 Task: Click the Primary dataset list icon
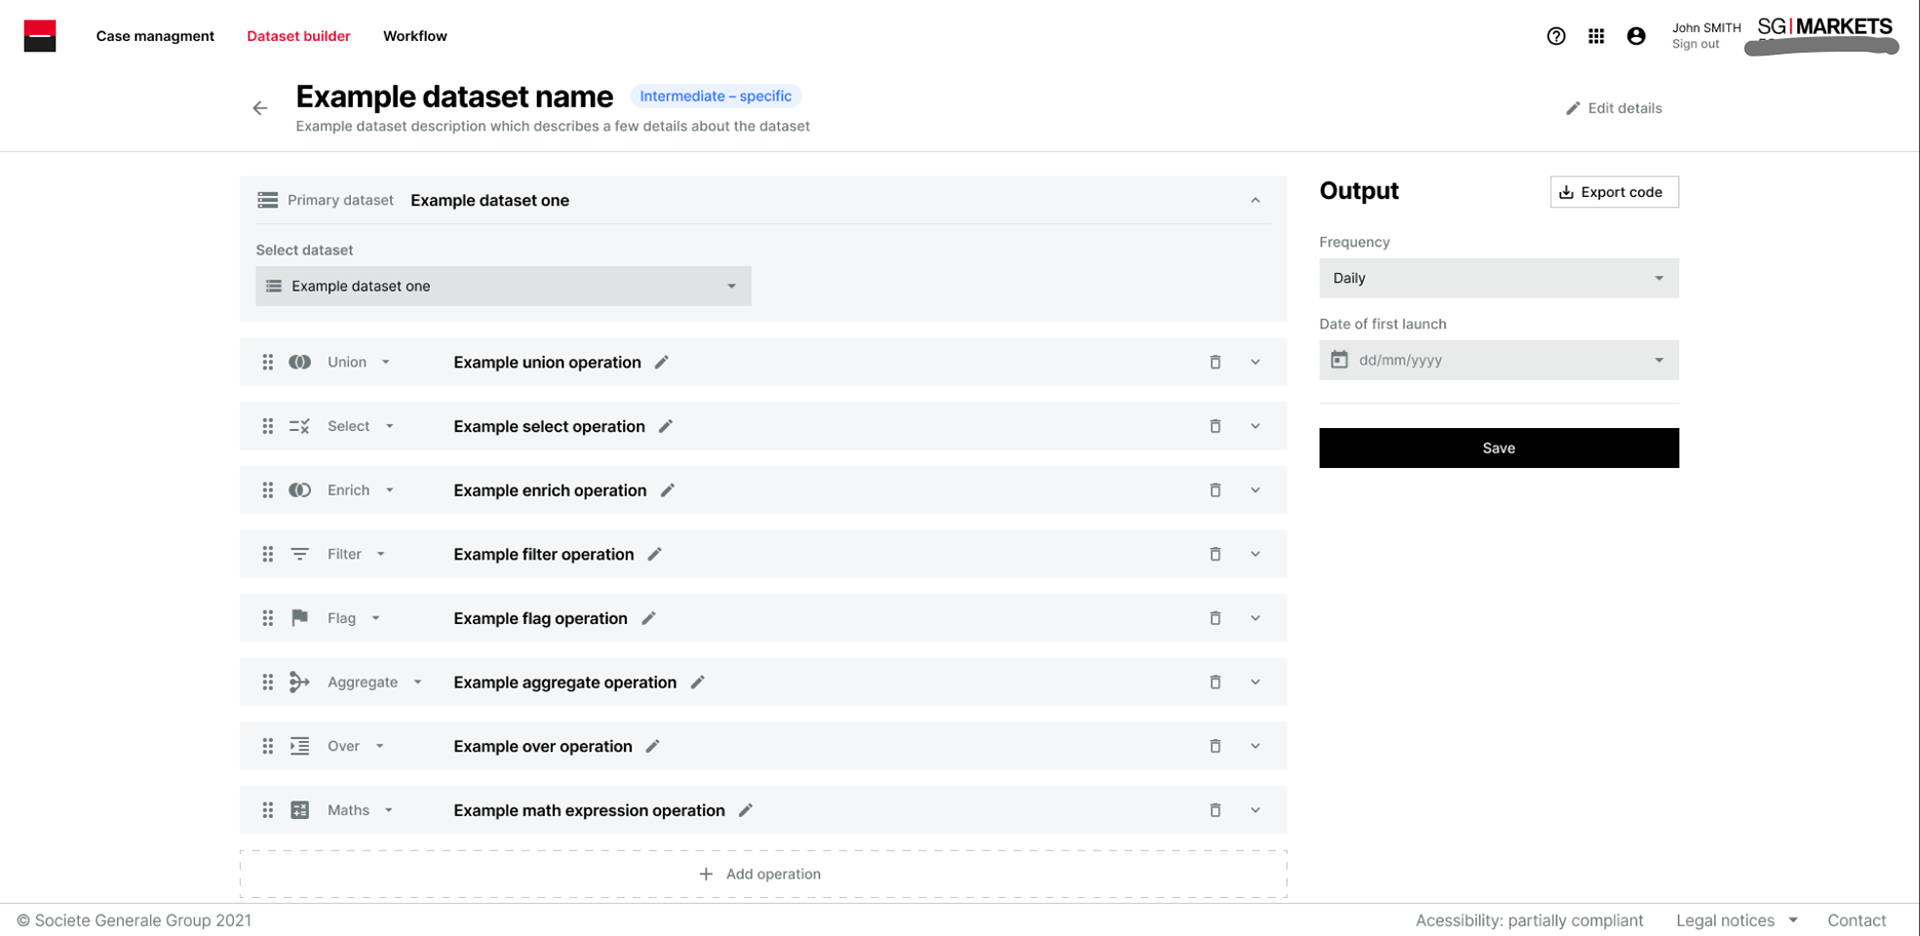tap(267, 200)
